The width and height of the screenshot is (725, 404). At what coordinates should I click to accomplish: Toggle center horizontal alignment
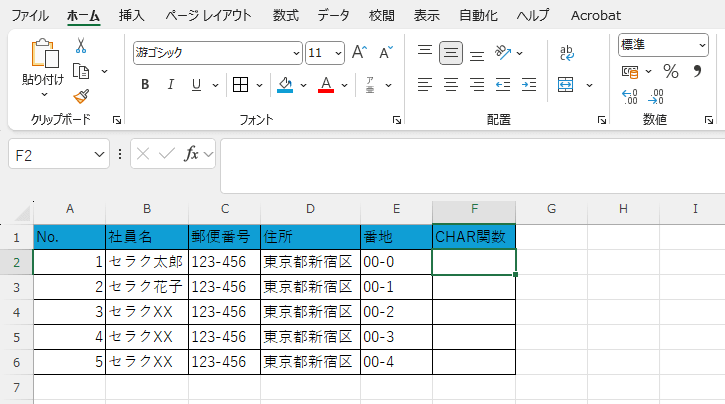click(451, 85)
